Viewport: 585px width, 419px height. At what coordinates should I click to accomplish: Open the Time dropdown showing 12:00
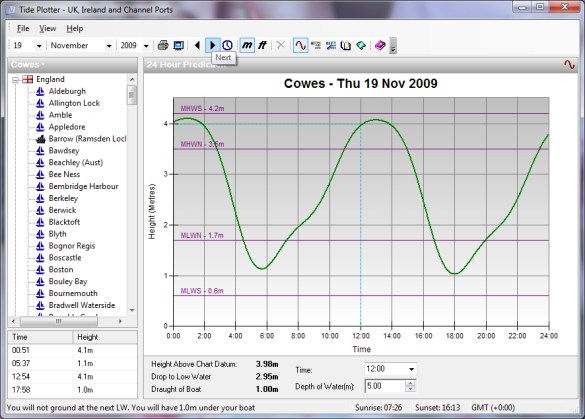coord(412,369)
